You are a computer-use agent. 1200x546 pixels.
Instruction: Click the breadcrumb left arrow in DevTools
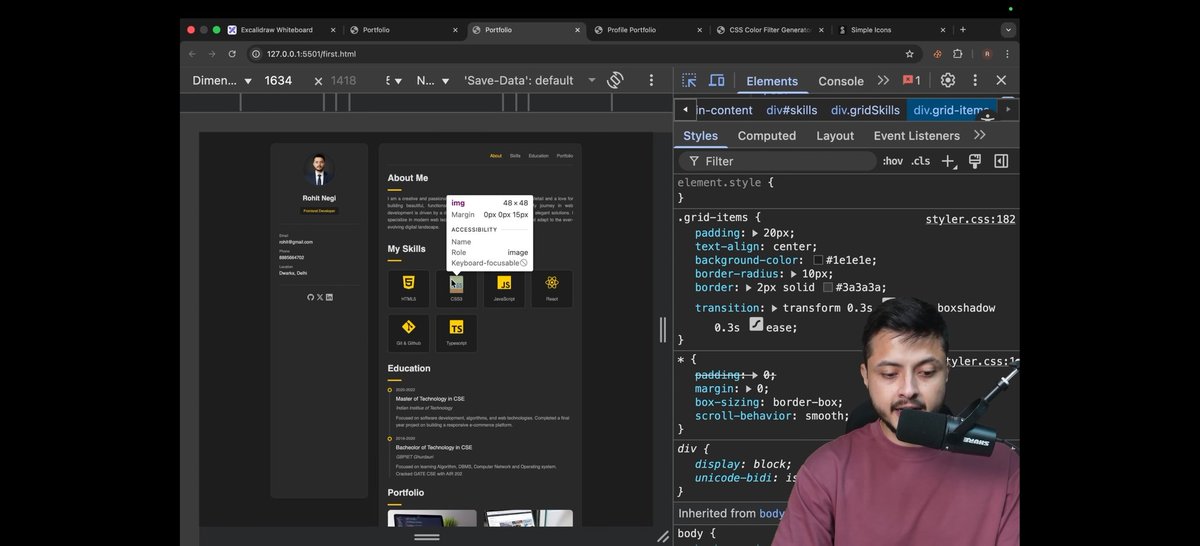click(685, 110)
